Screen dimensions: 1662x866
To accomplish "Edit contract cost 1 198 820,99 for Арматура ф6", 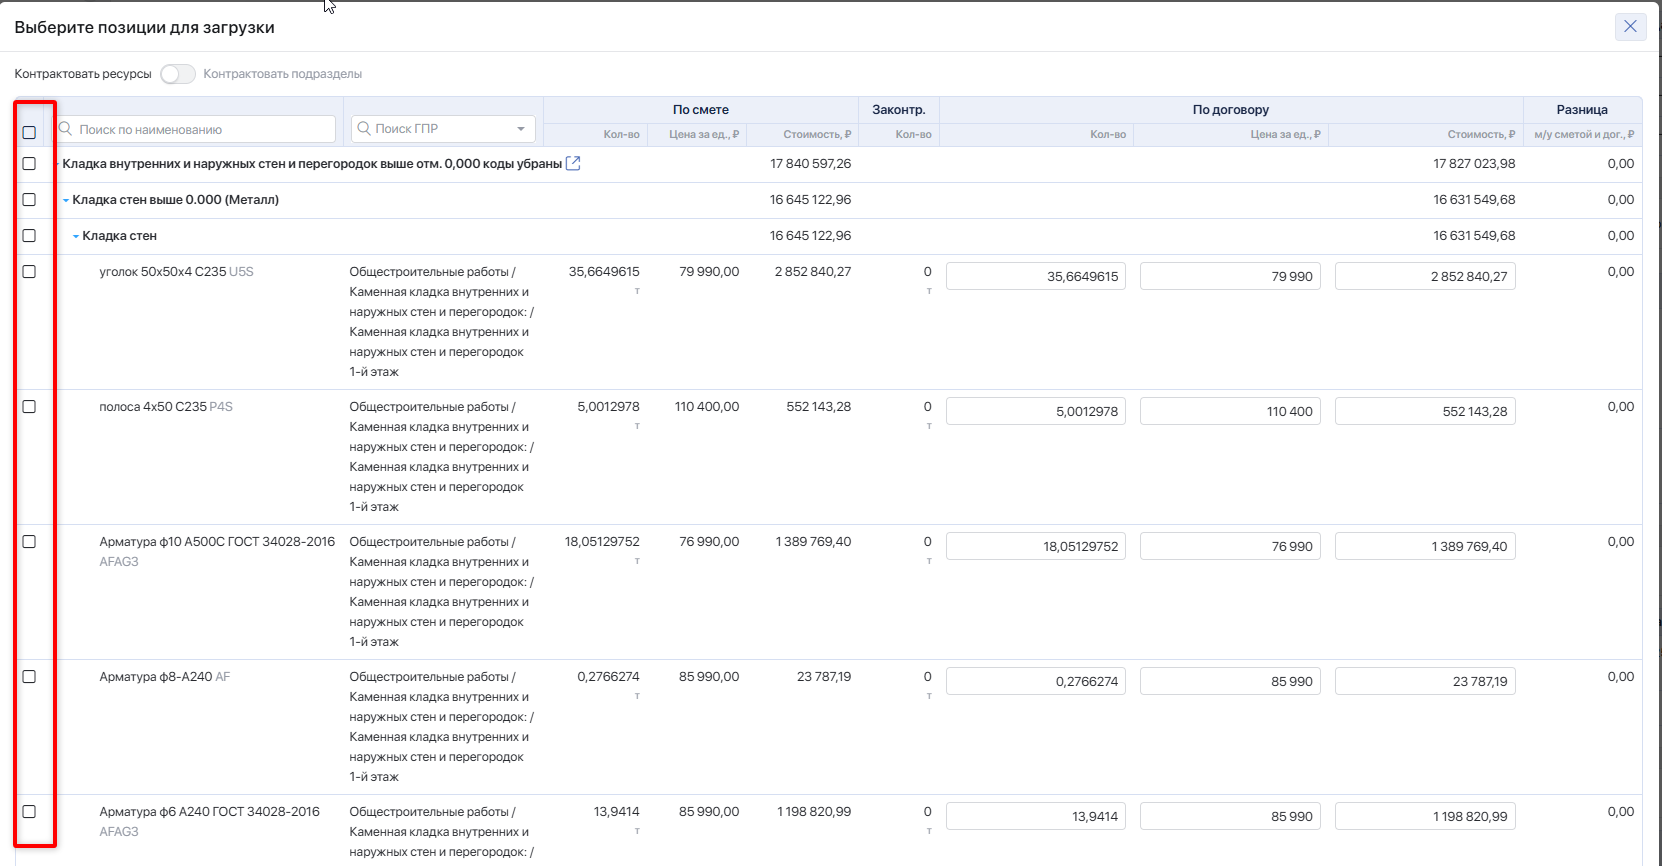I will [x=1424, y=816].
